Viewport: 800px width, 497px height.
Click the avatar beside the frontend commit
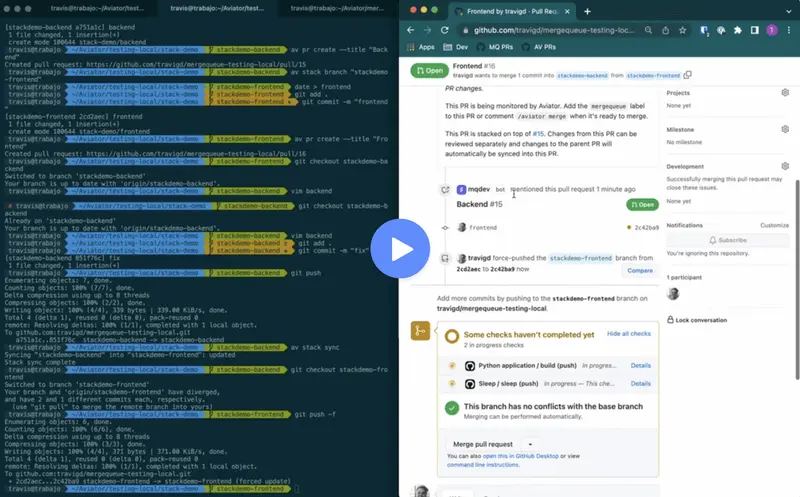(462, 227)
